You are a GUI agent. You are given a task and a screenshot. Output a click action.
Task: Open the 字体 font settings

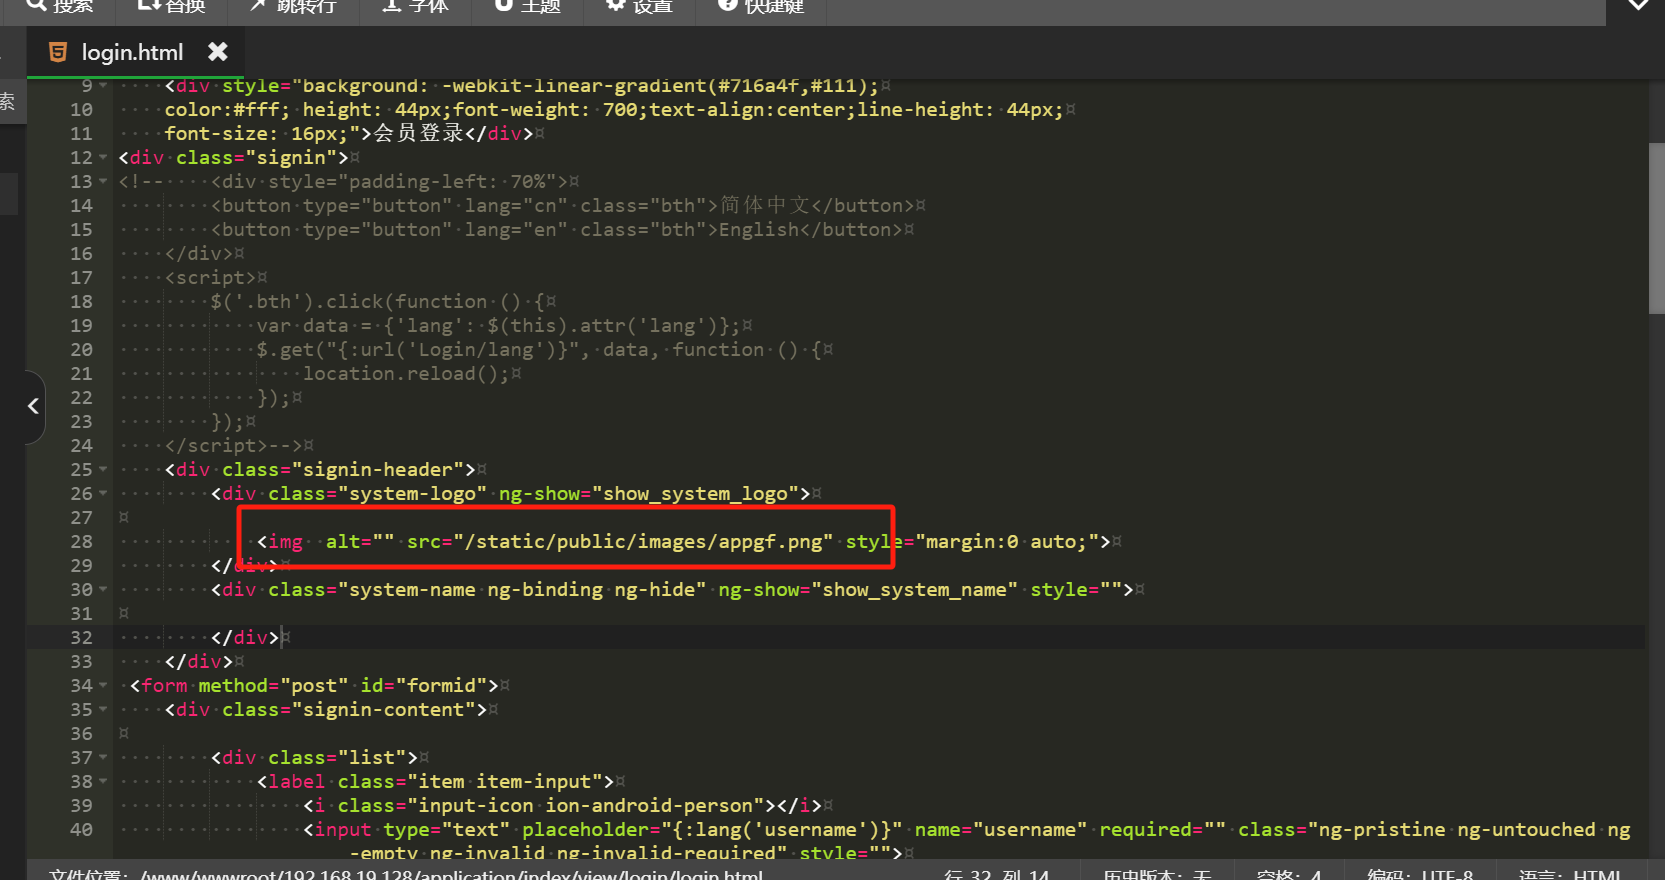[x=416, y=6]
